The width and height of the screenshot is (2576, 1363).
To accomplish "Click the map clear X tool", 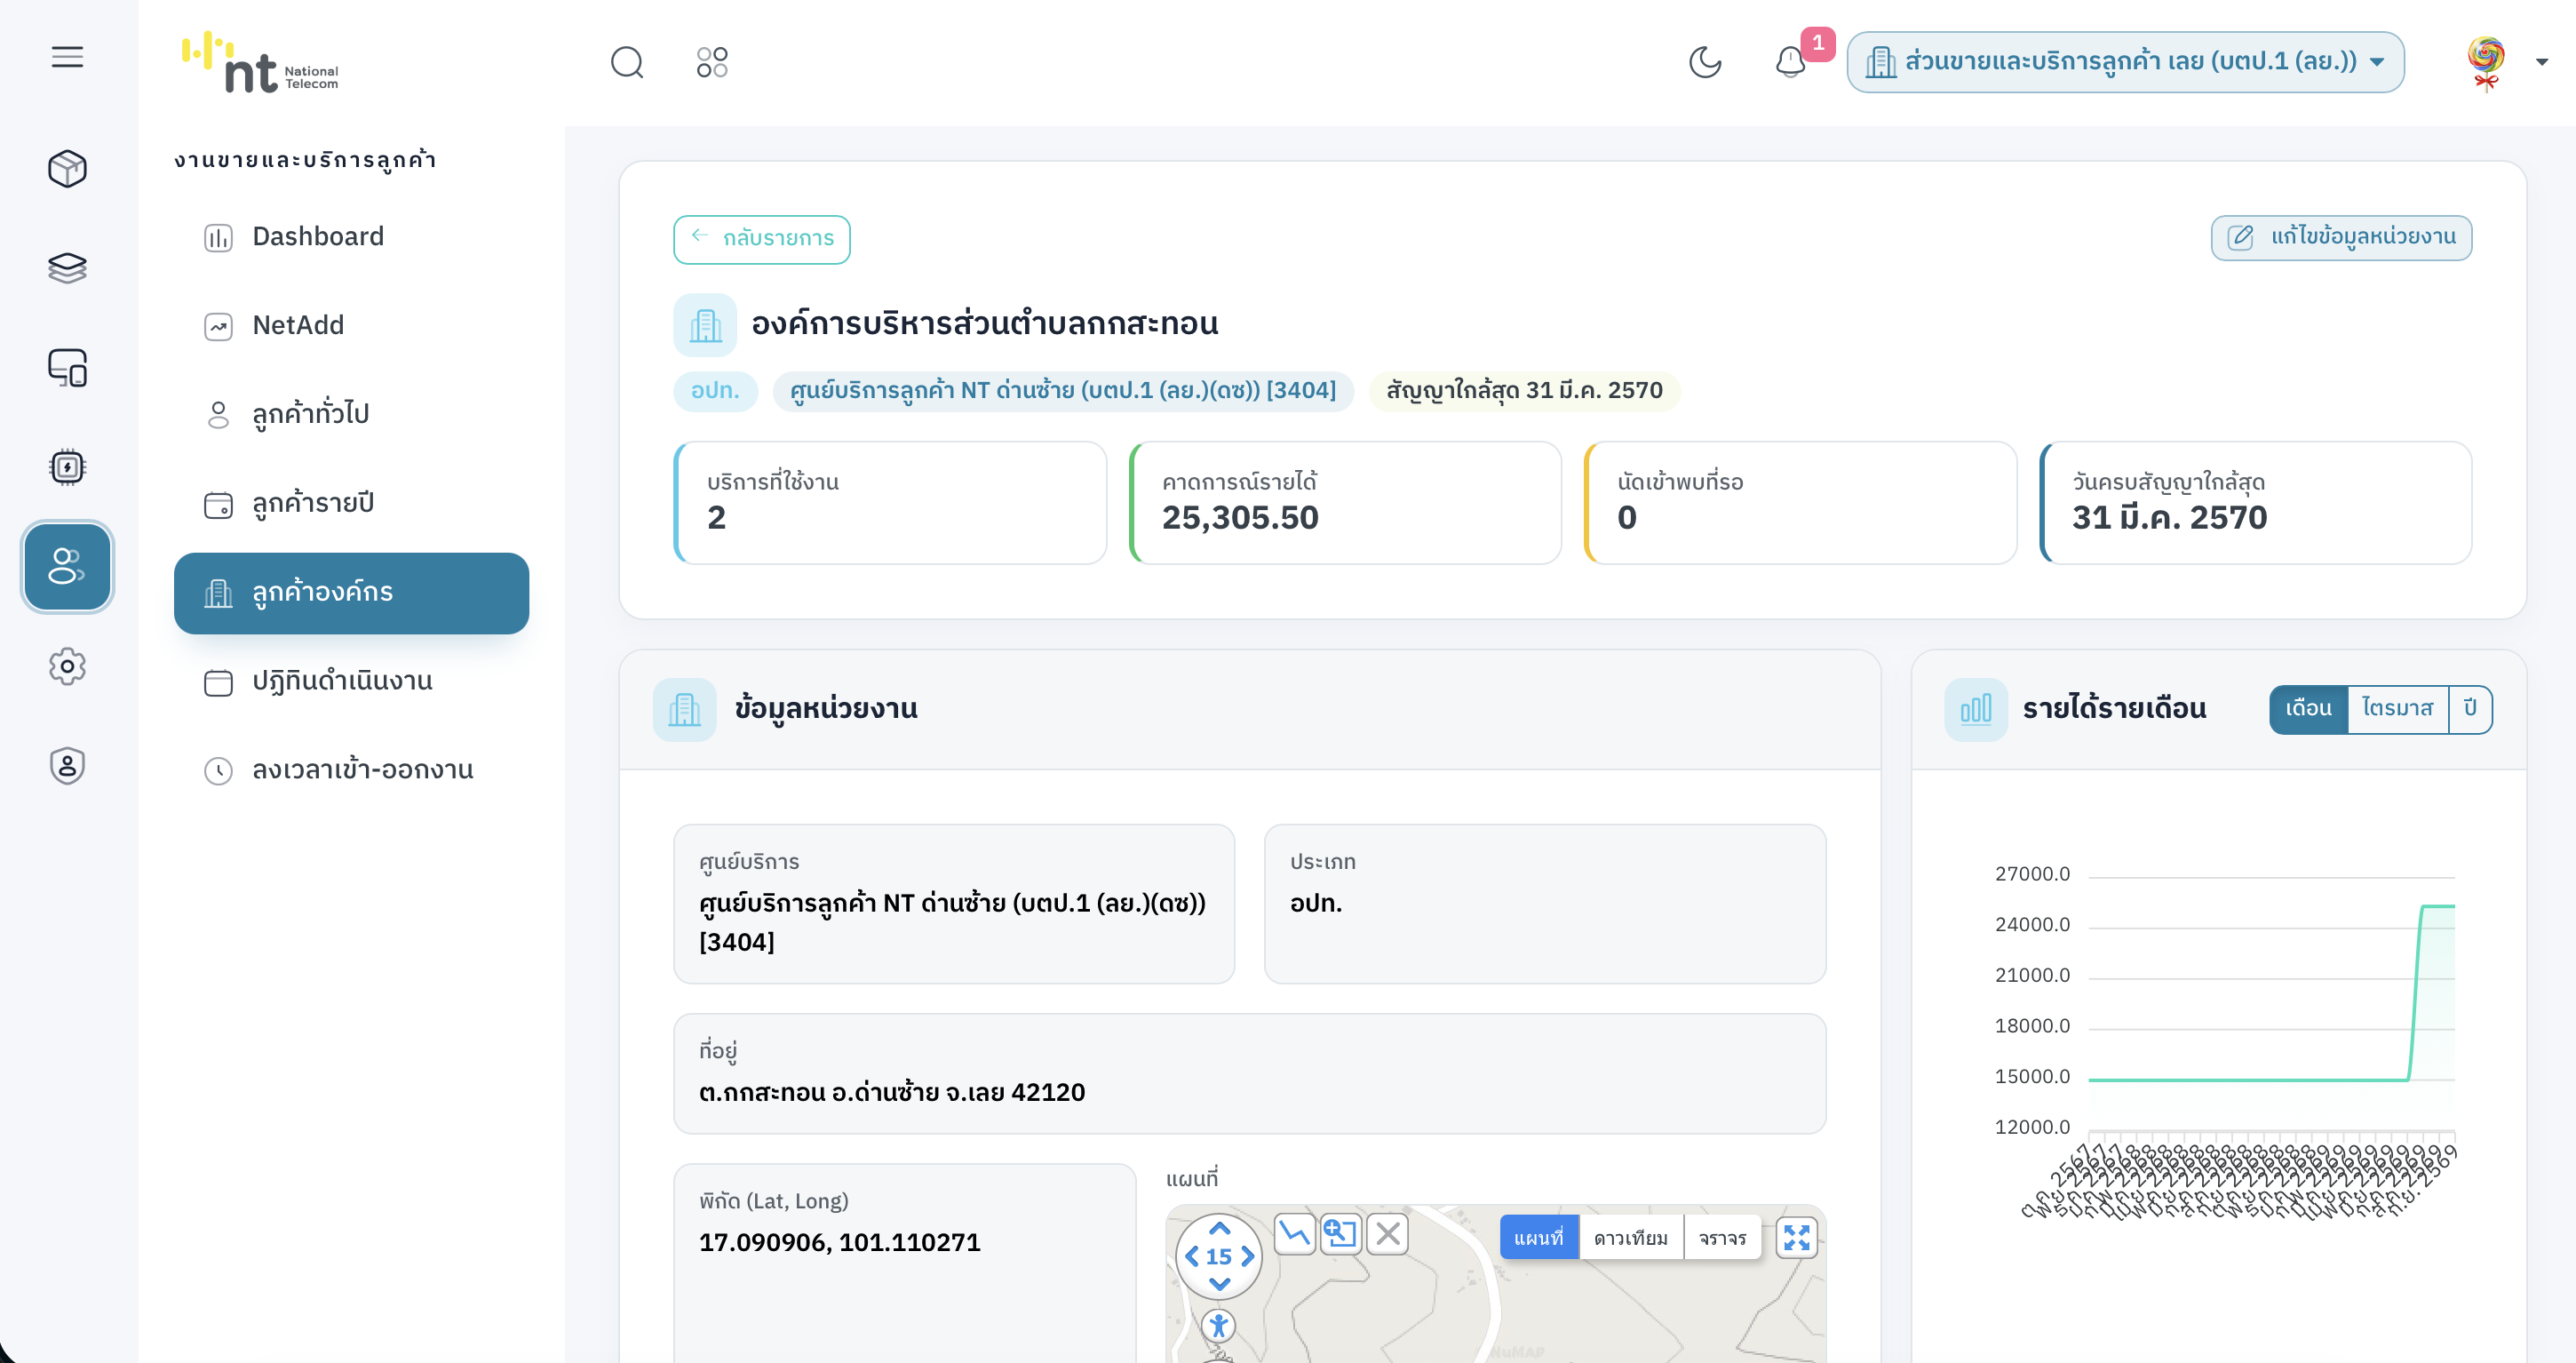I will coord(1387,1233).
